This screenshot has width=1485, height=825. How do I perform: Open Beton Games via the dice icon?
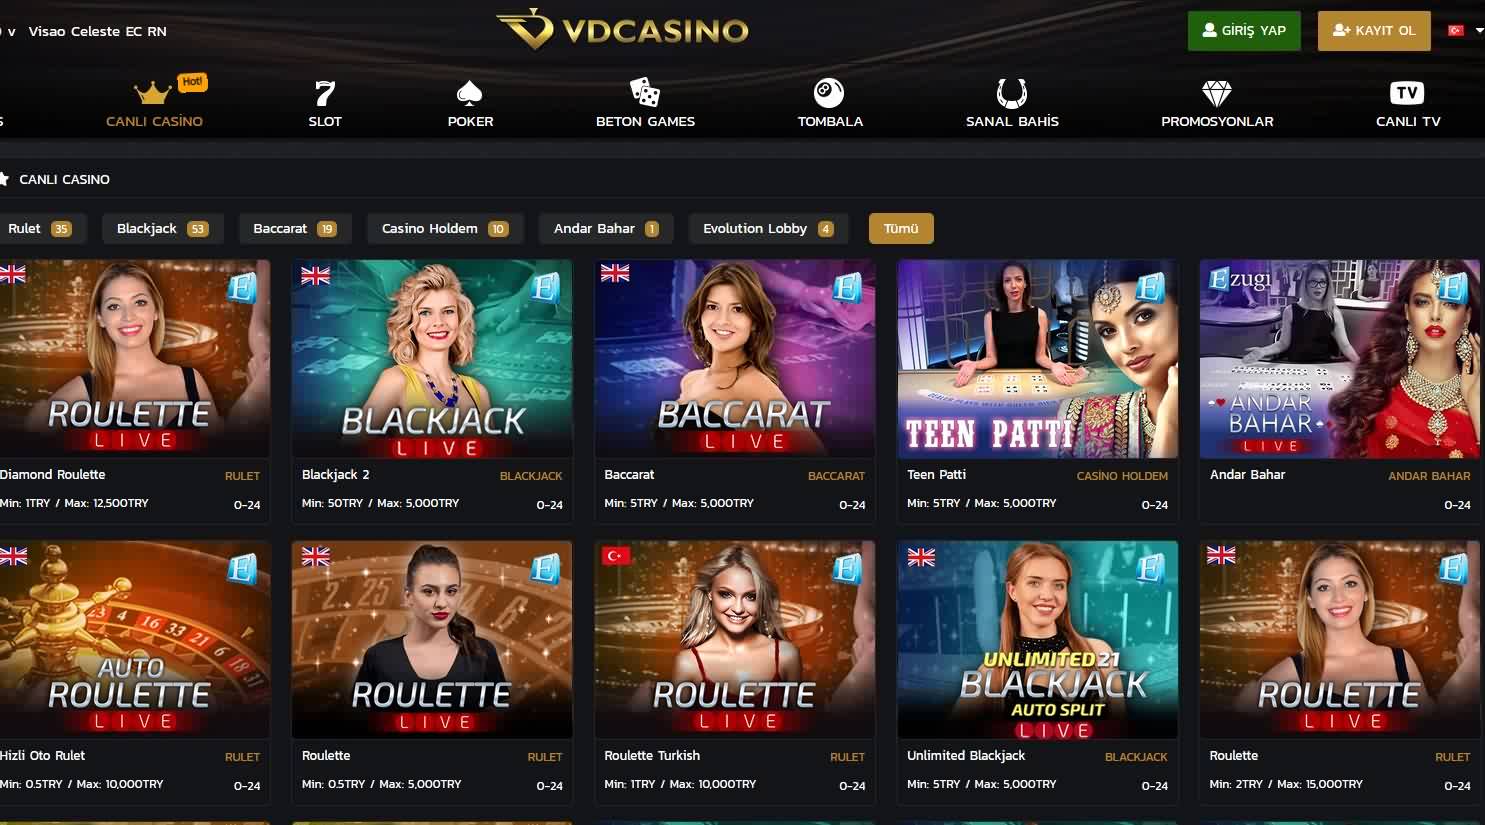point(645,92)
